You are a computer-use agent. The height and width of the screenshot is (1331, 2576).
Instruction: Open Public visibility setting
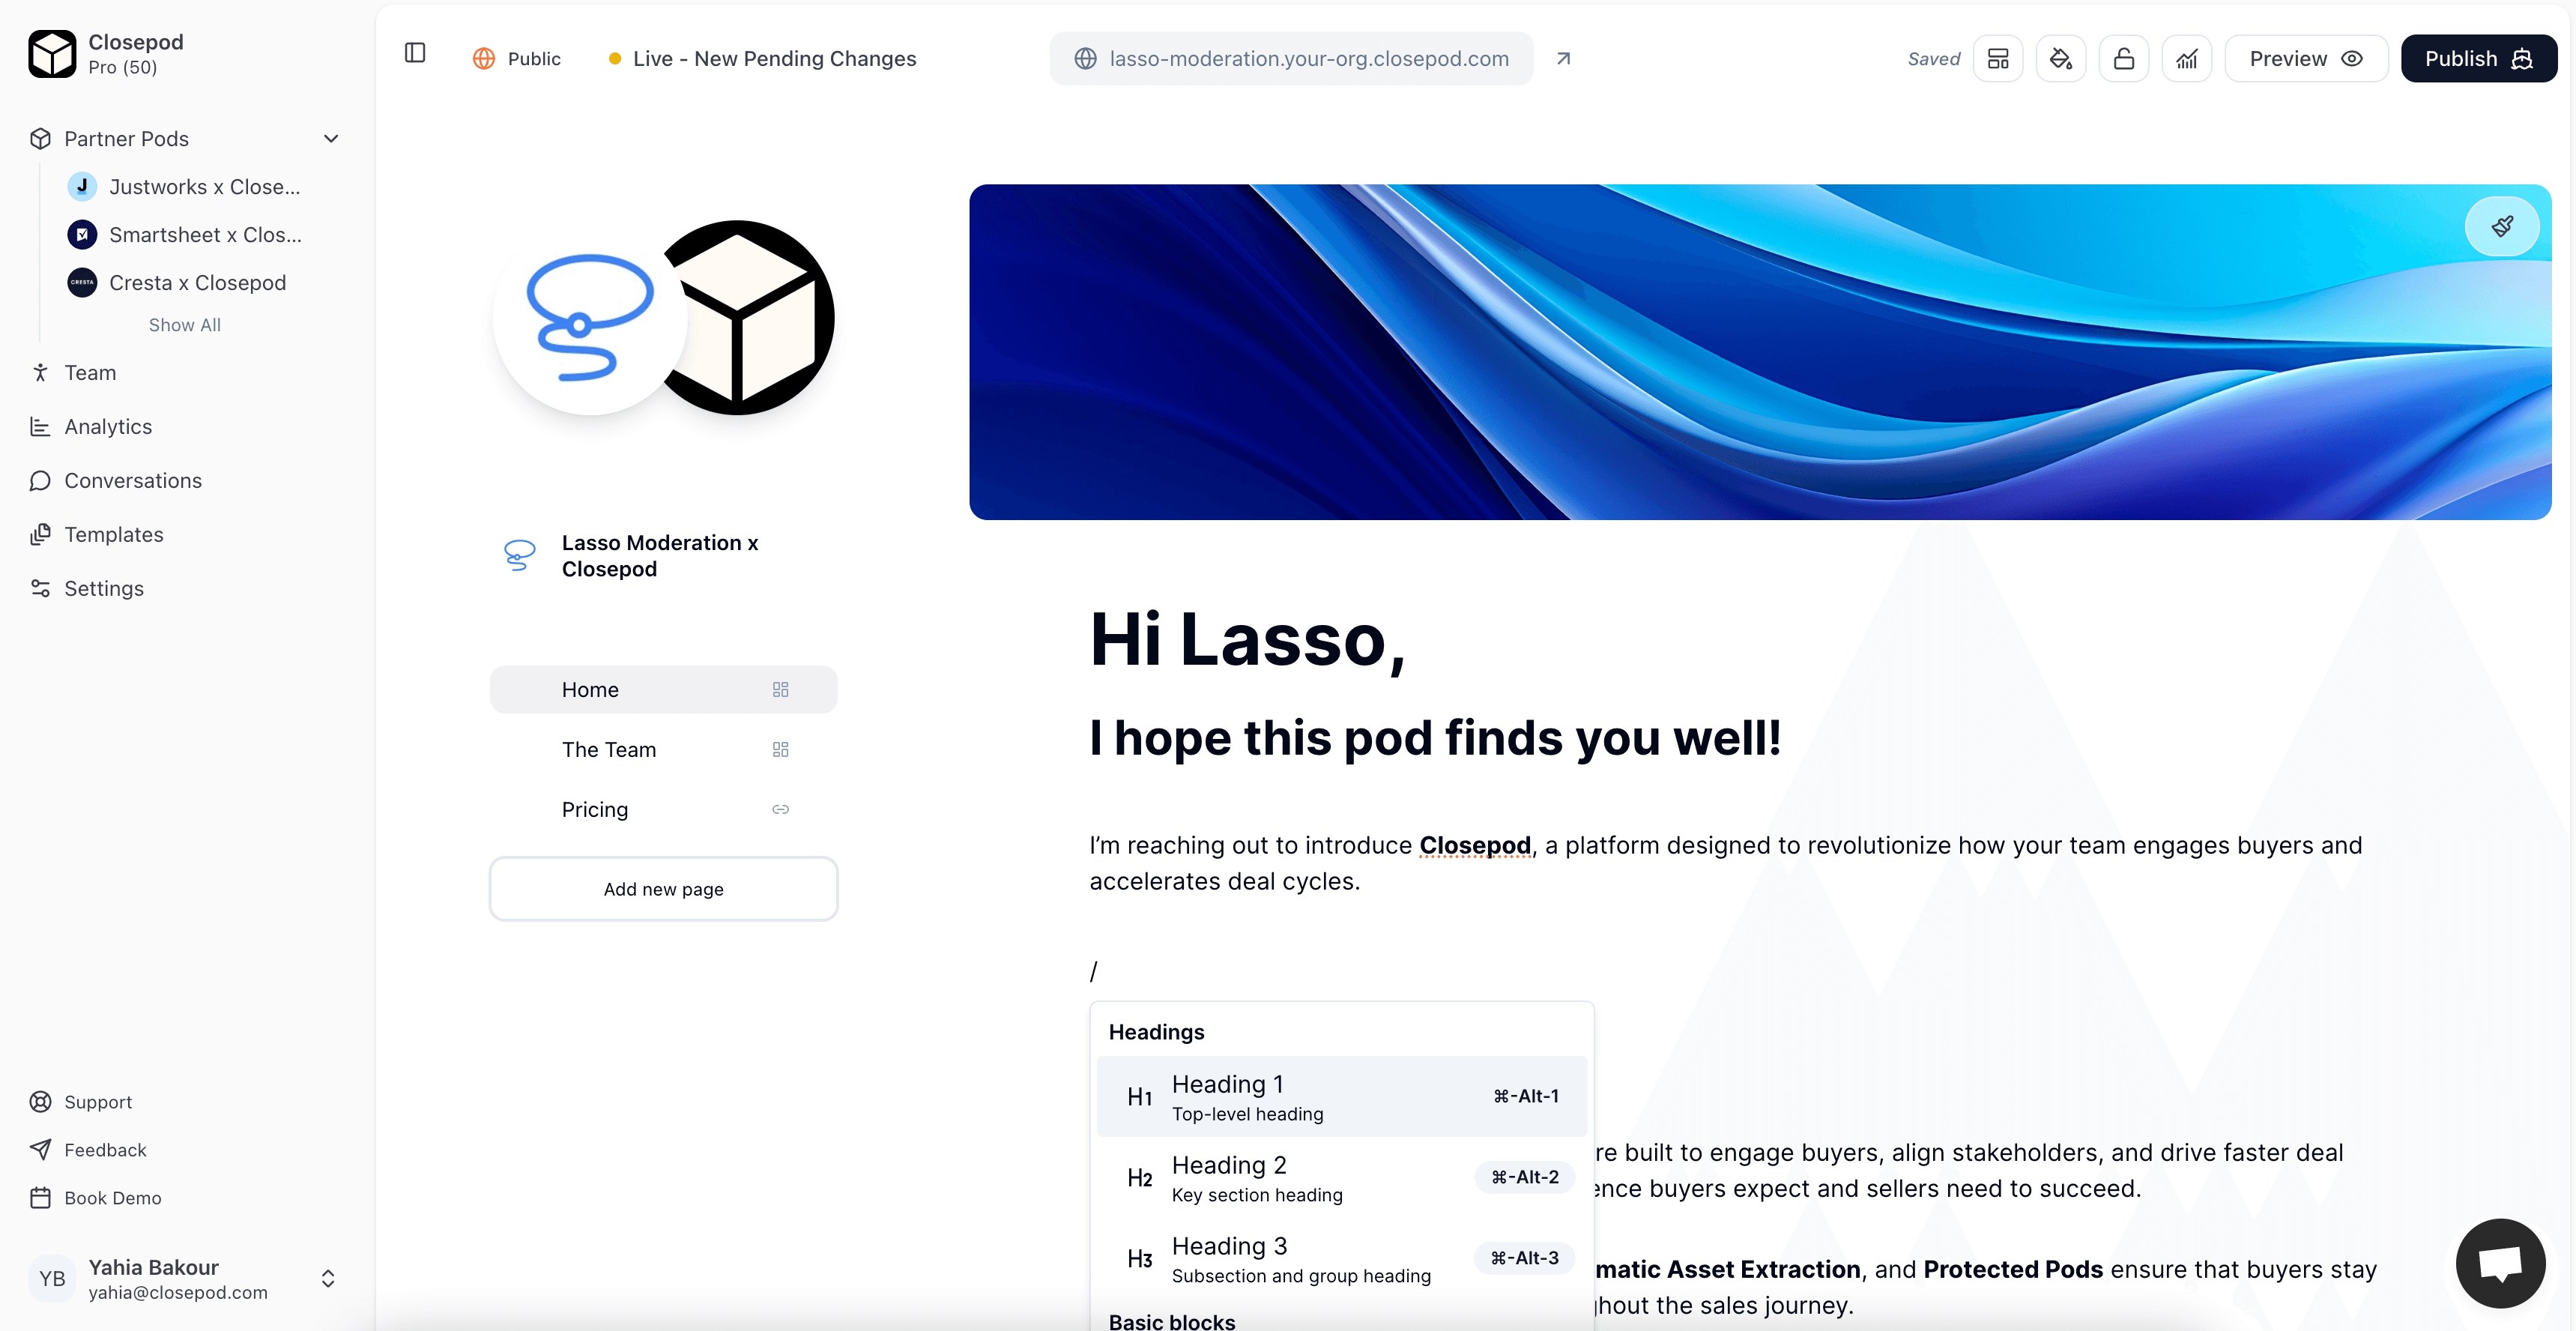point(517,59)
